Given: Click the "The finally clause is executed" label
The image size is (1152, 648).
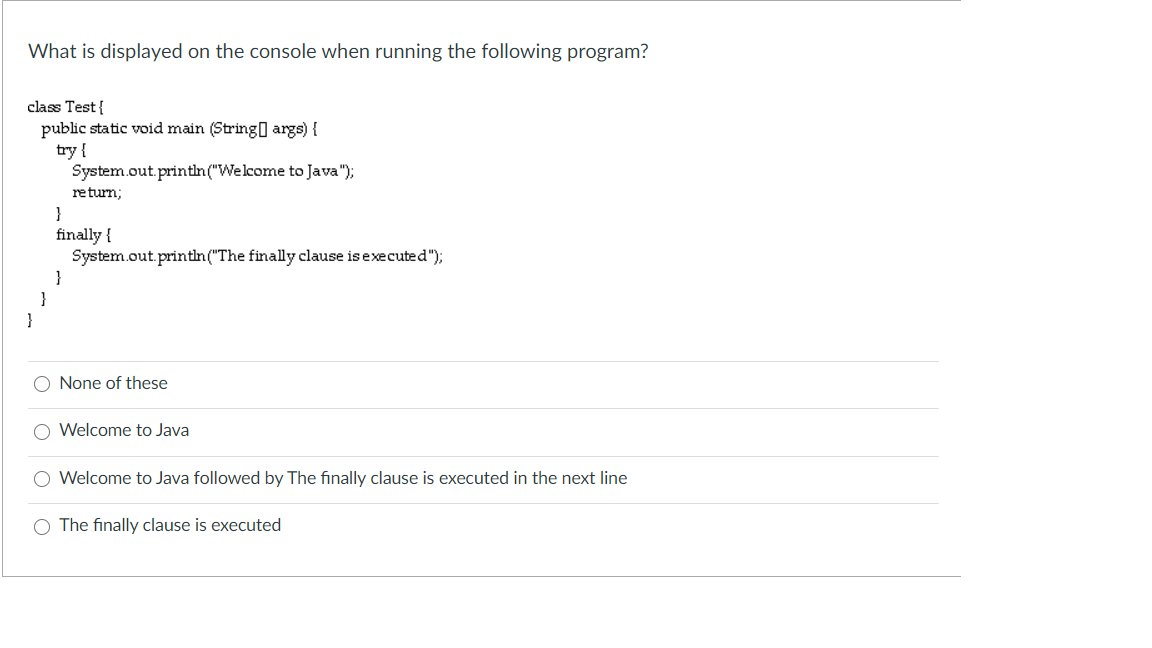Looking at the screenshot, I should click(170, 525).
